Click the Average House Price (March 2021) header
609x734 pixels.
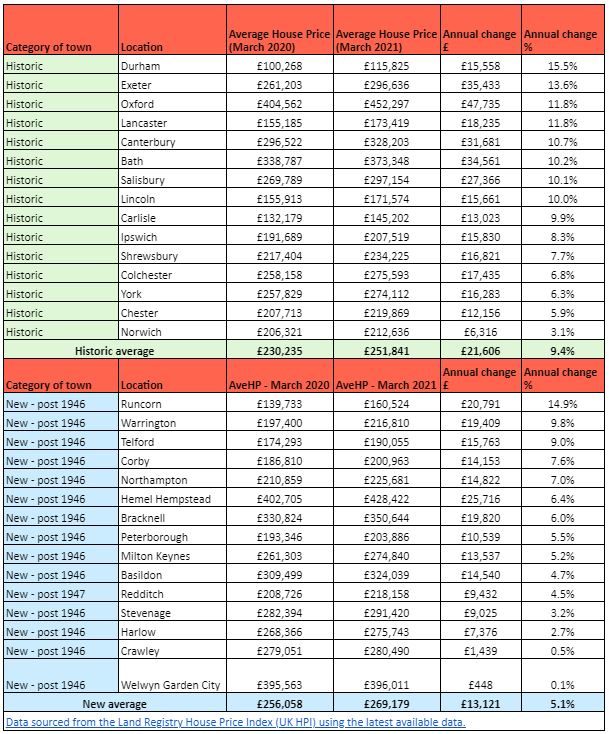tap(387, 30)
